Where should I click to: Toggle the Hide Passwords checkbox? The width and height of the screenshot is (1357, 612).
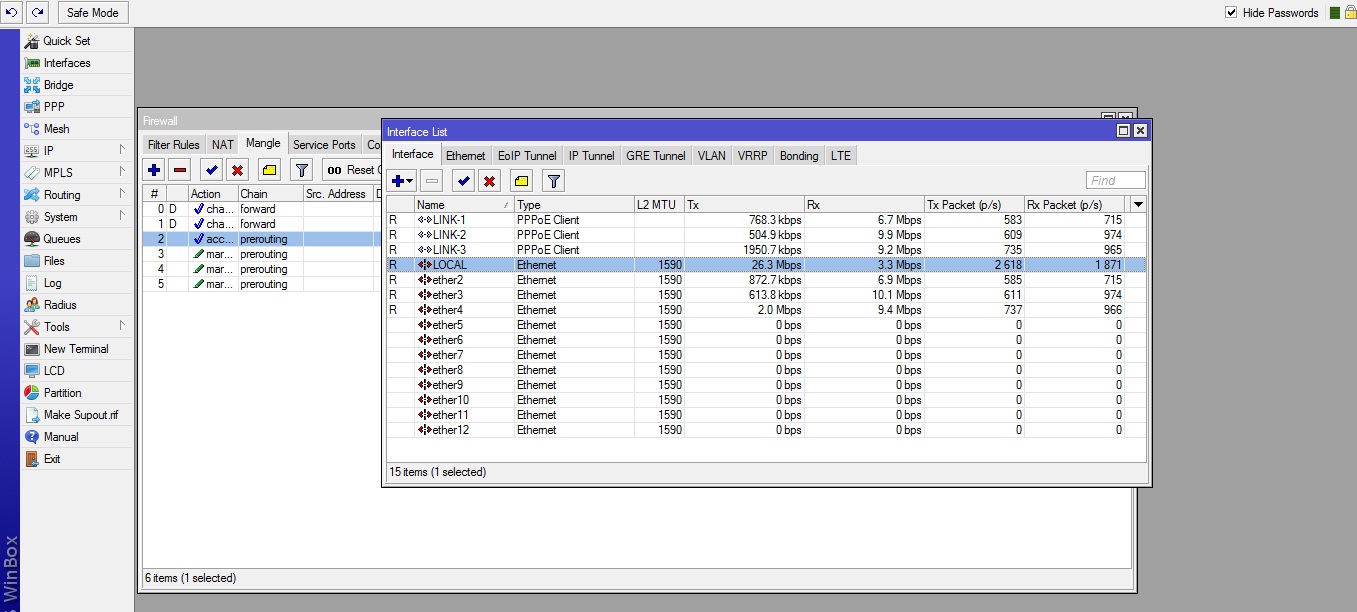[1231, 13]
